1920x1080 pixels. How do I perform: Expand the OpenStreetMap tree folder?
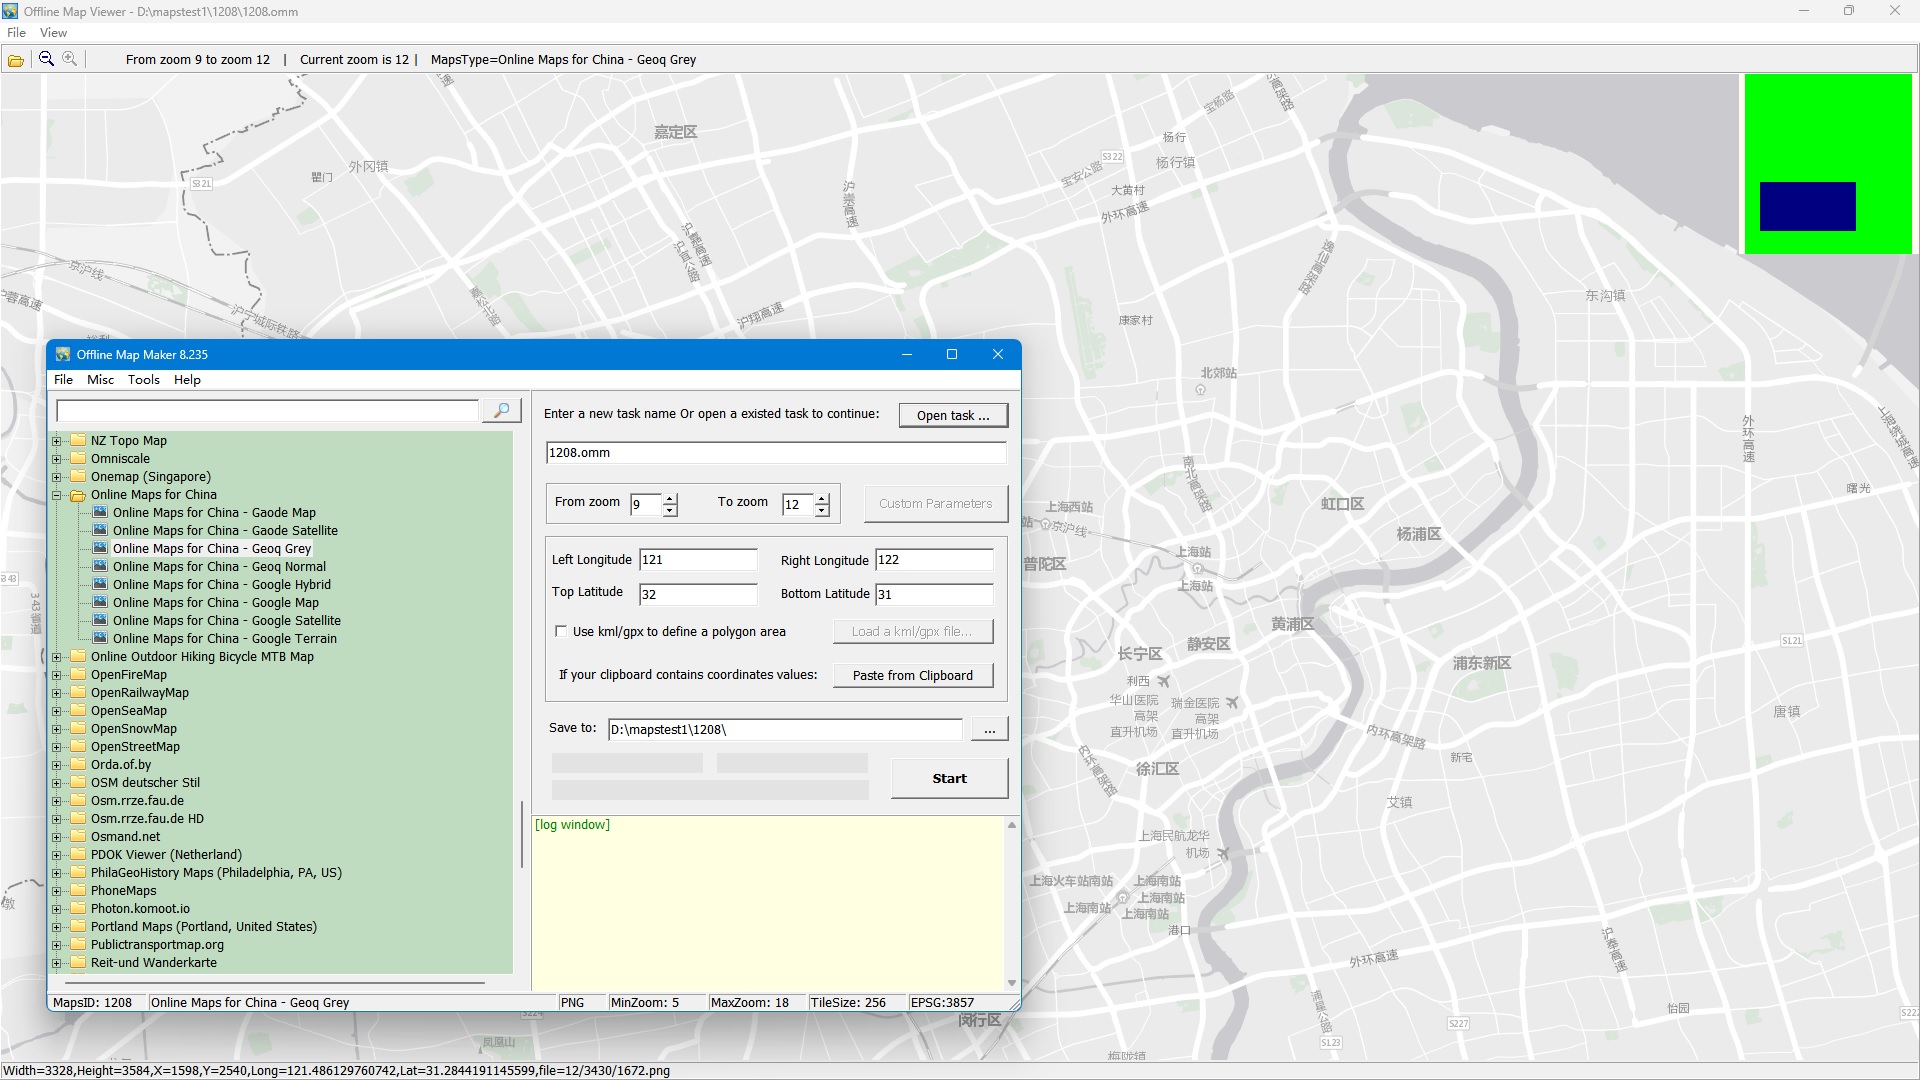tap(57, 747)
